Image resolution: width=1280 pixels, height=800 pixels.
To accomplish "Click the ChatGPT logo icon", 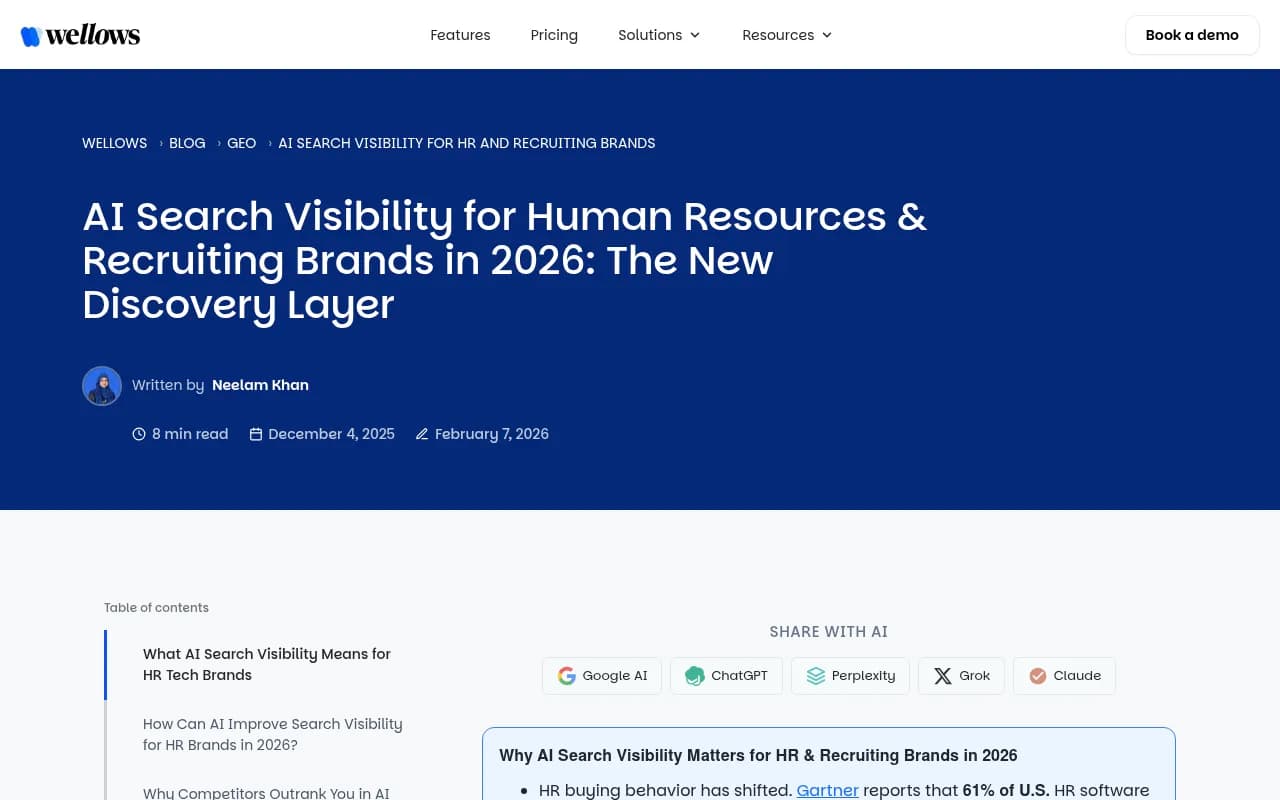I will pyautogui.click(x=695, y=676).
